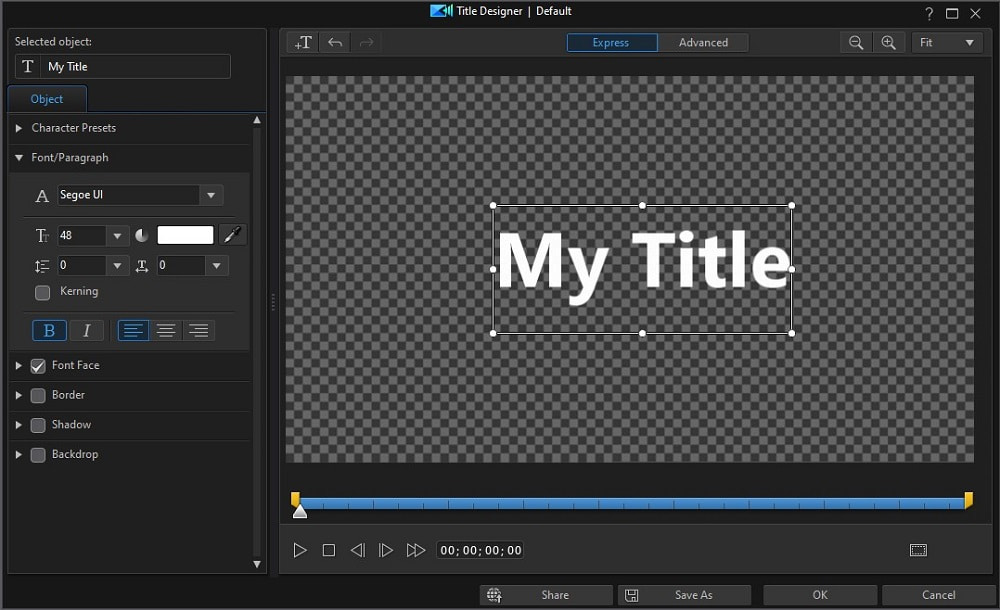Viewport: 1000px width, 610px height.
Task: Click the Zoom Out magnifier icon
Action: [x=857, y=42]
